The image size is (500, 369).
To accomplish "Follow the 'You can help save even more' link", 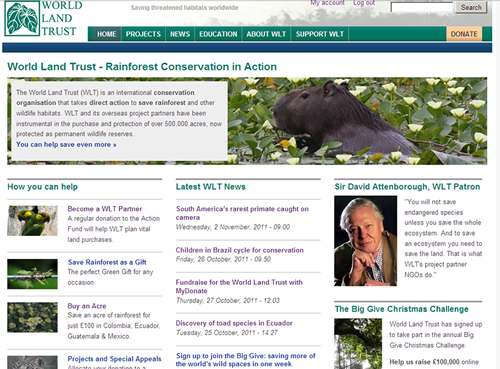I will [66, 145].
